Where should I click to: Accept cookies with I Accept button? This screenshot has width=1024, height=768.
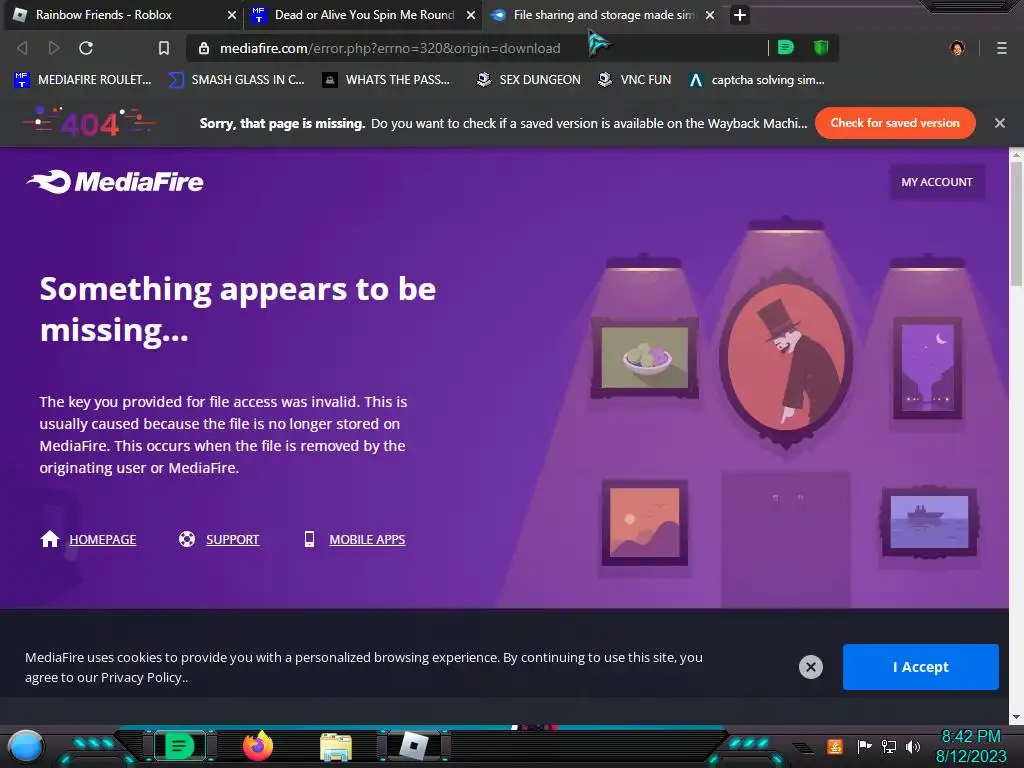(920, 667)
